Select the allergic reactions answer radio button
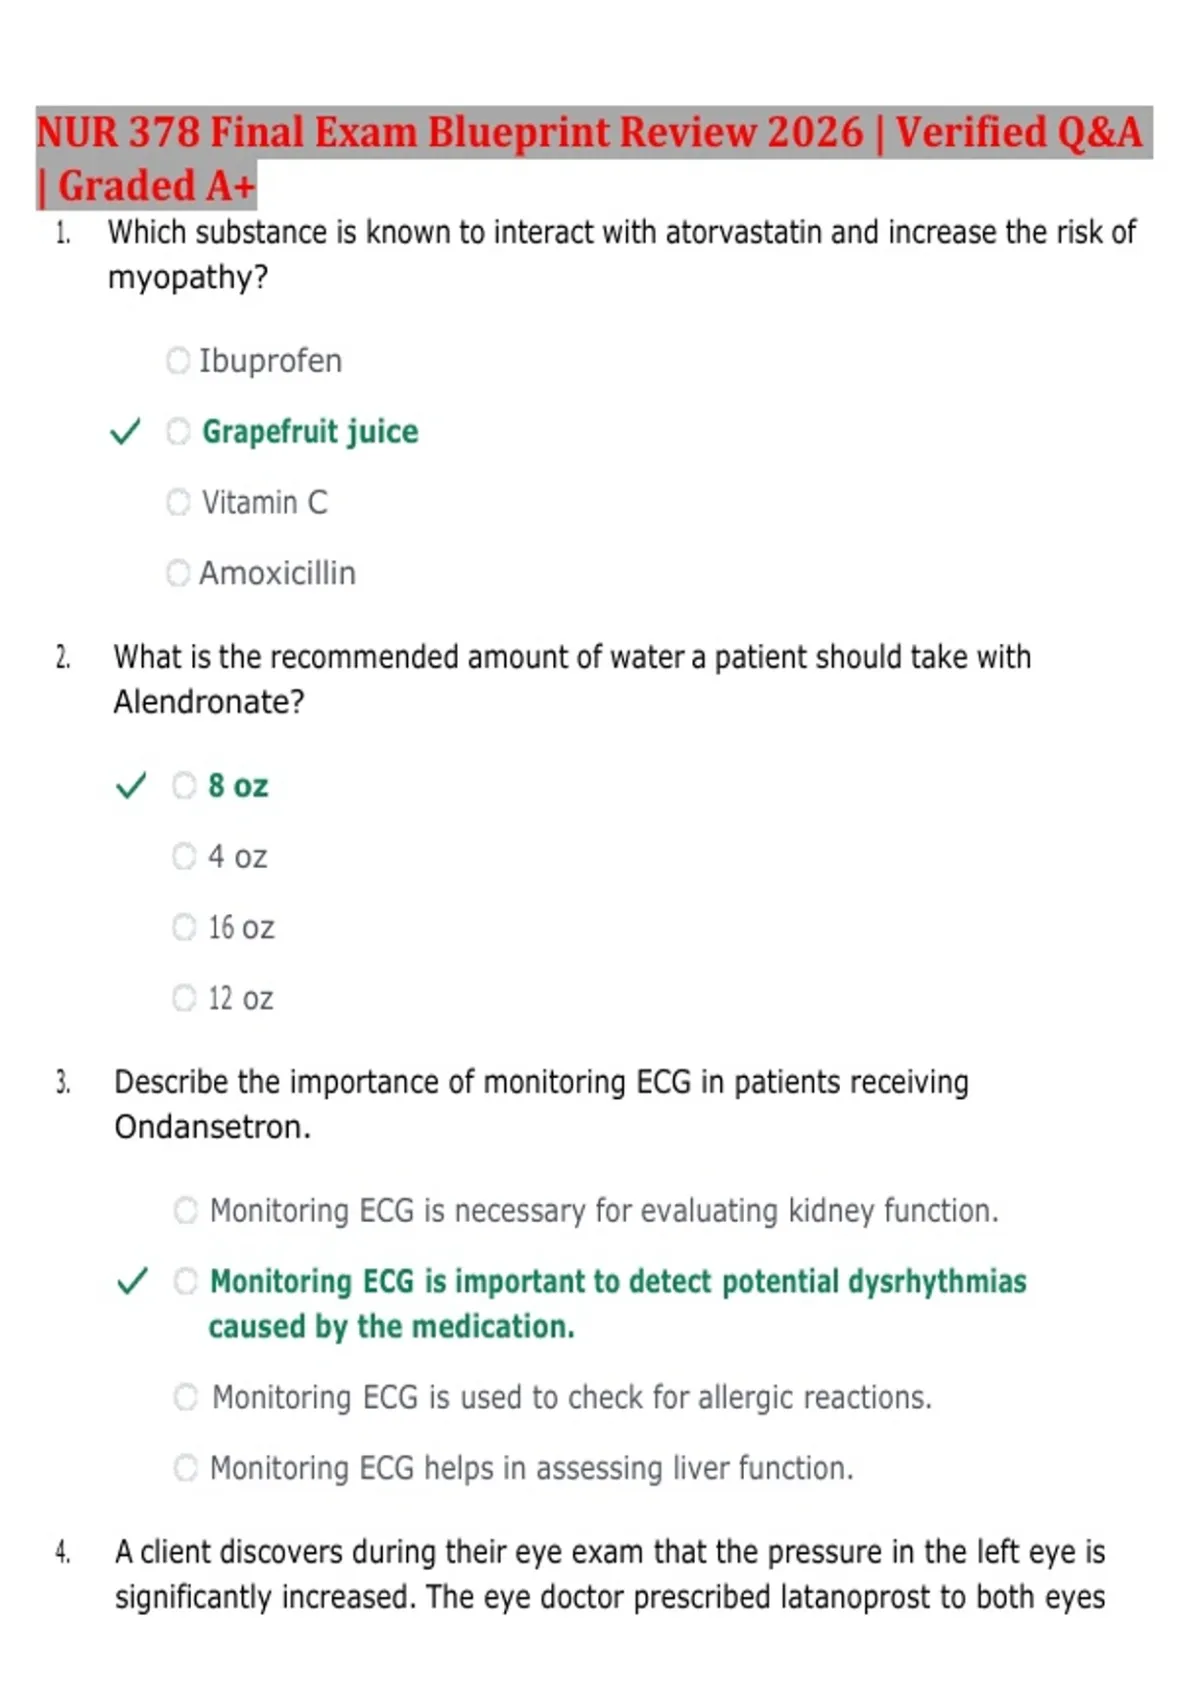The width and height of the screenshot is (1200, 1700). tap(186, 1397)
